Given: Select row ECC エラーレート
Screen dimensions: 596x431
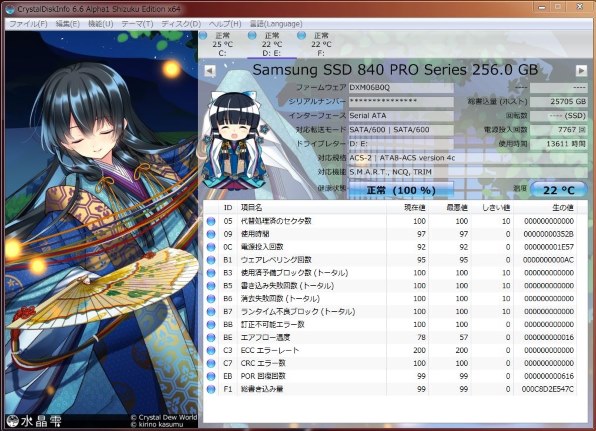Looking at the screenshot, I should (390, 350).
